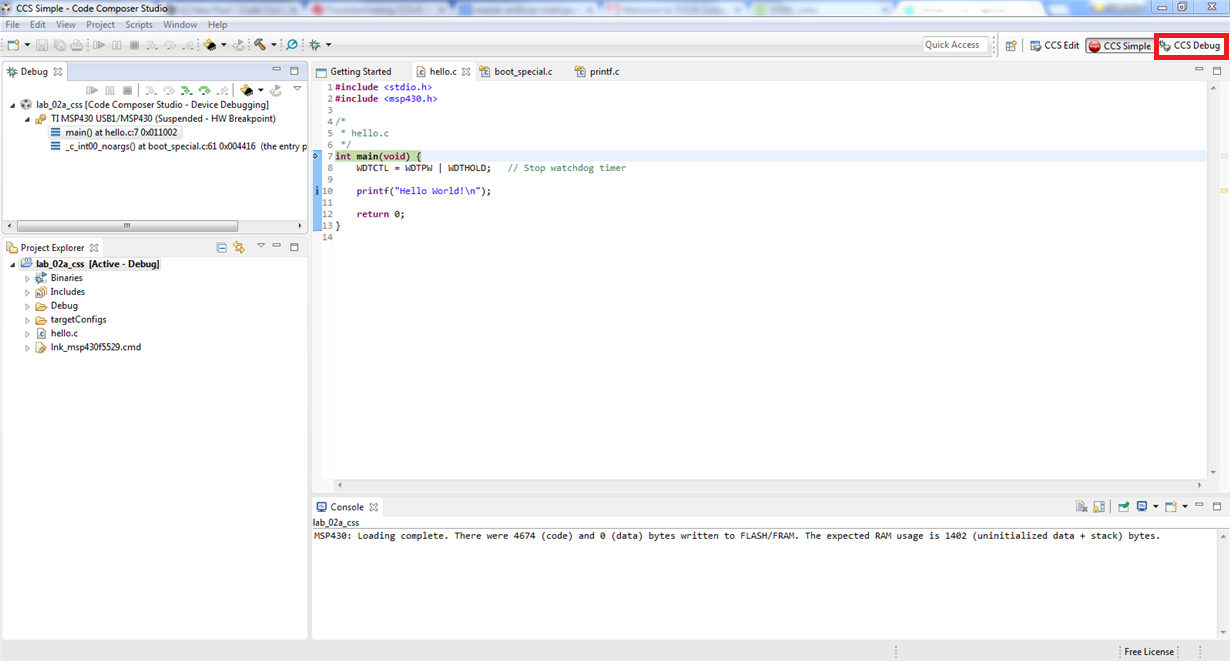Click the Open Perspective icon

click(1011, 46)
